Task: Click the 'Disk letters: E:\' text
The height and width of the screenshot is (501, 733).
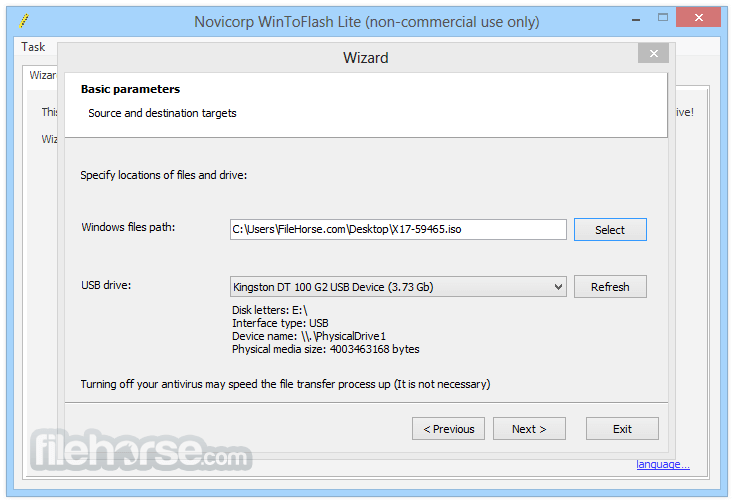Action: (x=270, y=310)
